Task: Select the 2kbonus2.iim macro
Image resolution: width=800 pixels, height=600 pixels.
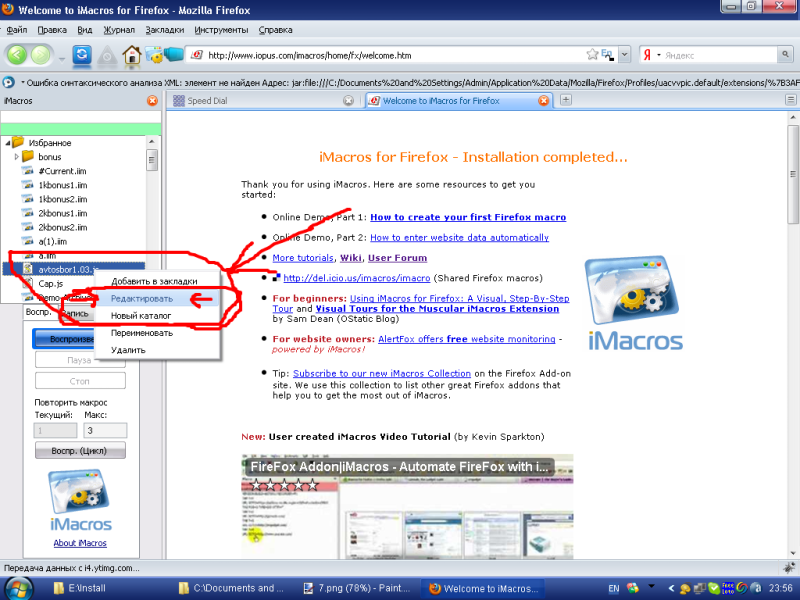Action: [63, 227]
